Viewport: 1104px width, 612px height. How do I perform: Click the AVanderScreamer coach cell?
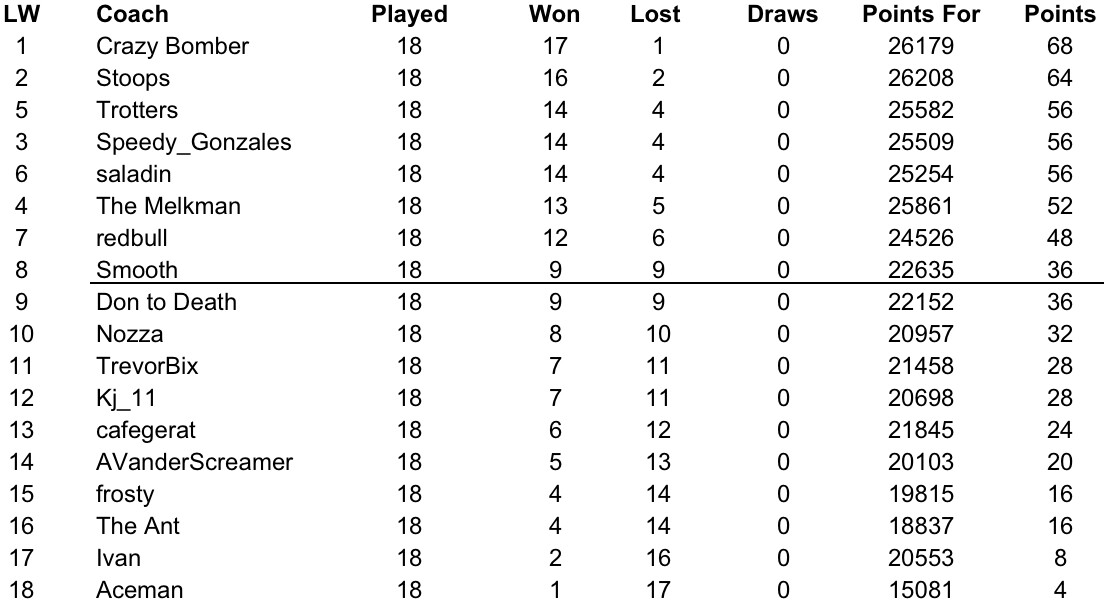[194, 462]
